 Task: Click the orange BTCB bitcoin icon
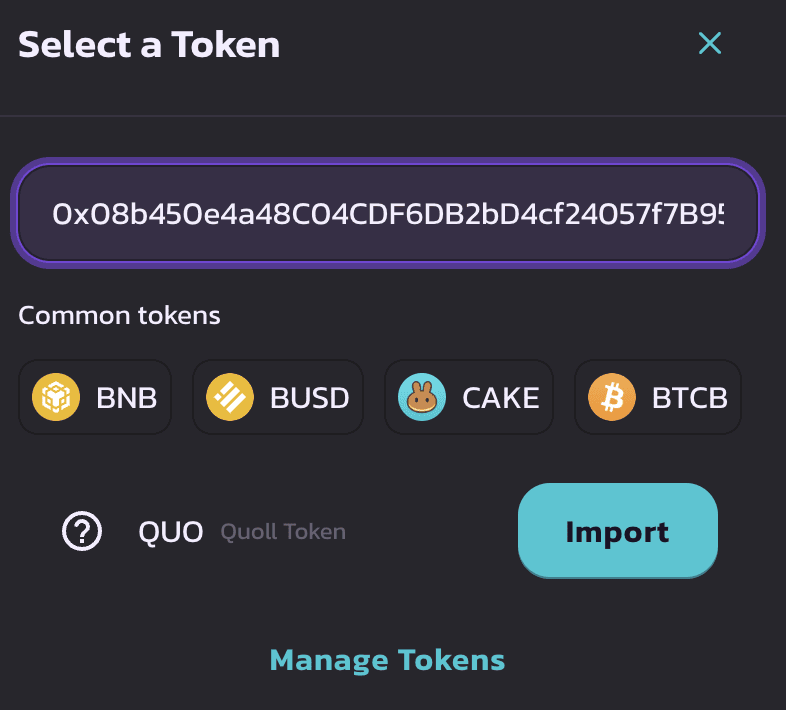point(612,397)
